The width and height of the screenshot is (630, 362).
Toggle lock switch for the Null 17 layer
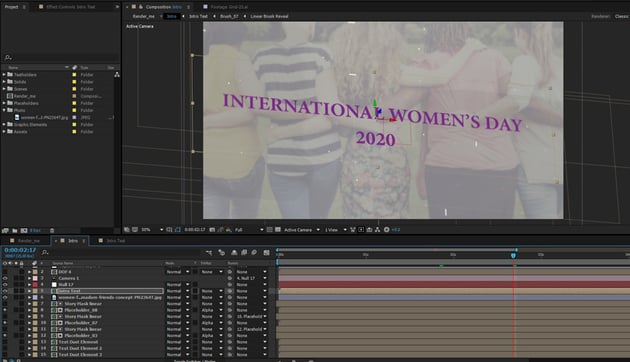(x=22, y=284)
